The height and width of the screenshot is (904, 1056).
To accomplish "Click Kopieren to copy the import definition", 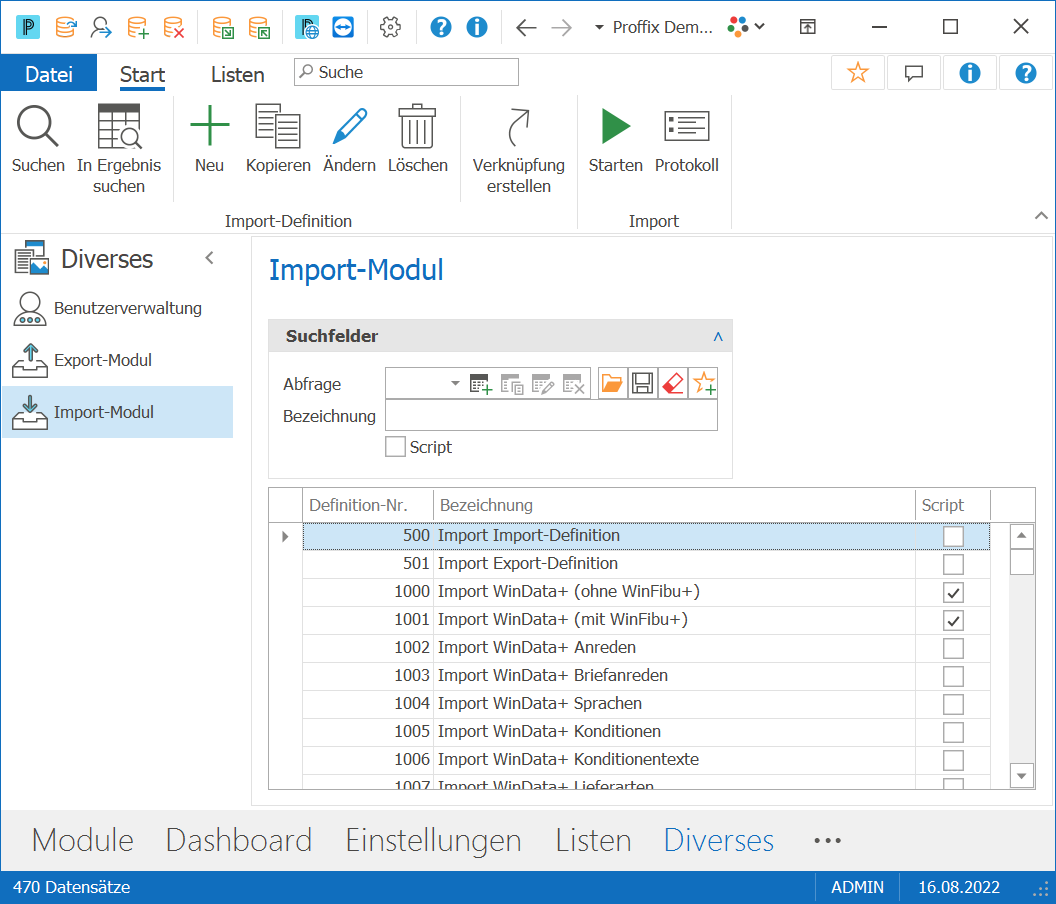I will point(278,140).
